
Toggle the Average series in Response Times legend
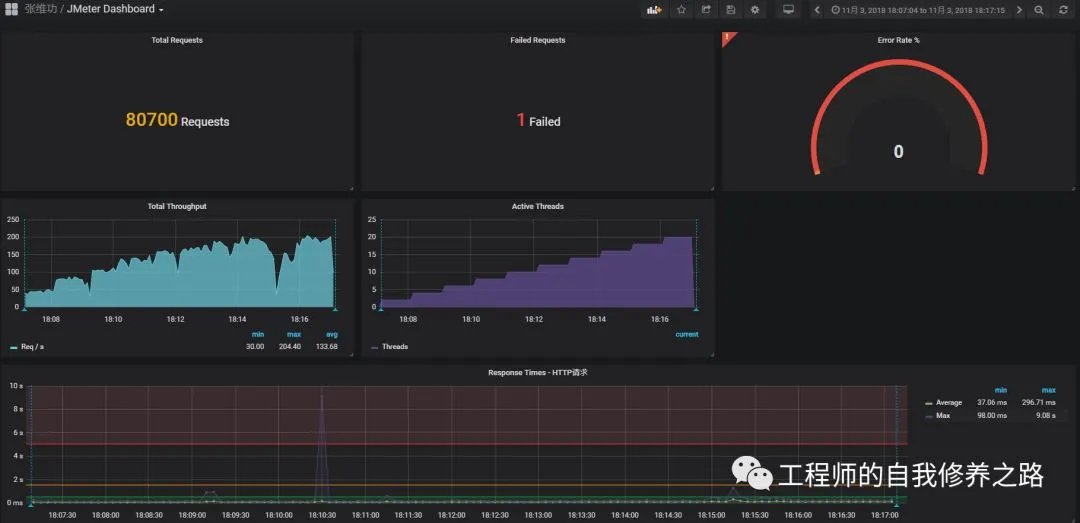944,402
